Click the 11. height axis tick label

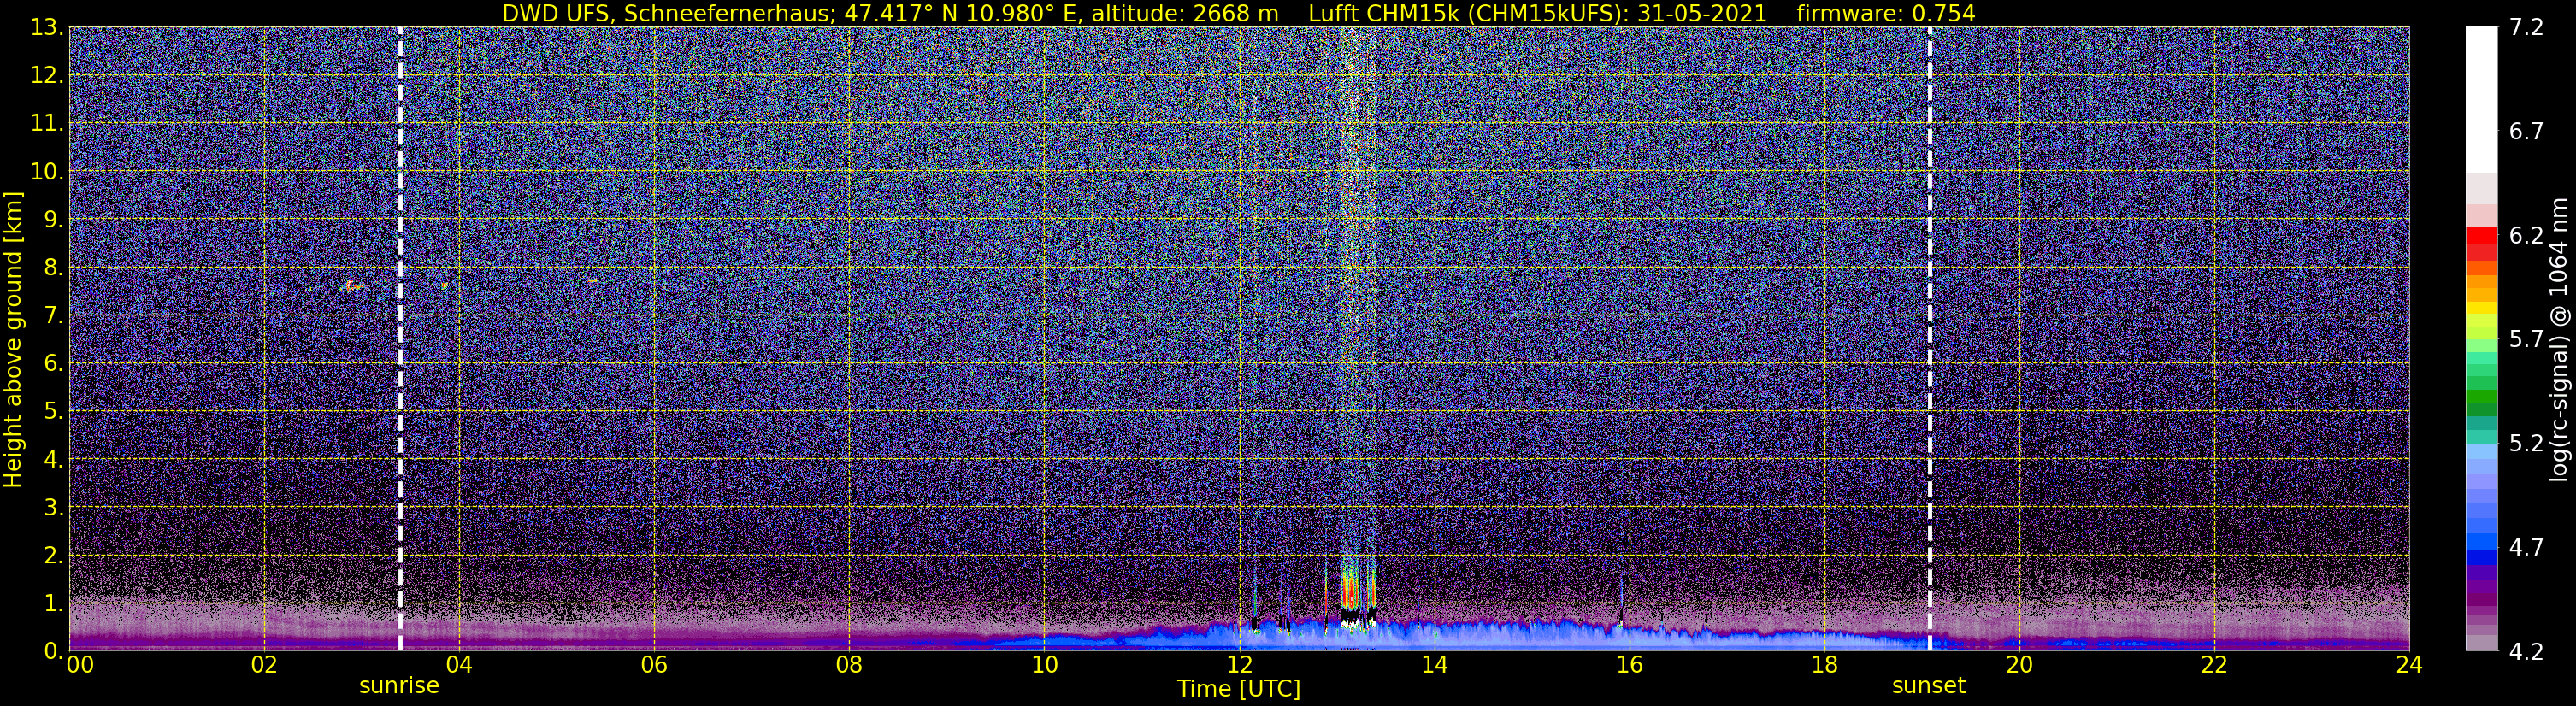click(47, 124)
